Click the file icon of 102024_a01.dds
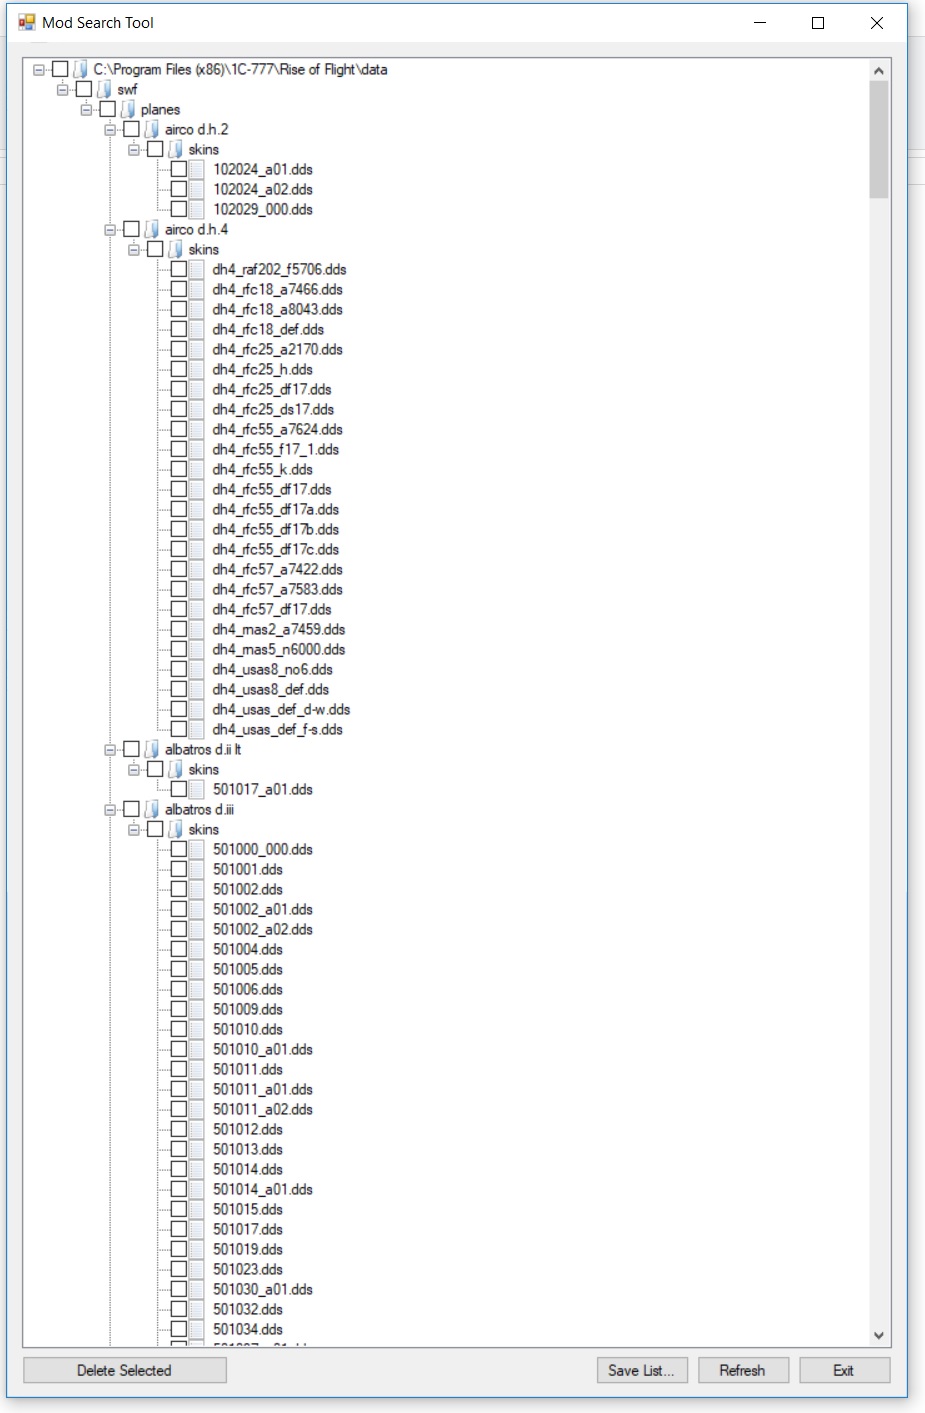 (x=197, y=169)
